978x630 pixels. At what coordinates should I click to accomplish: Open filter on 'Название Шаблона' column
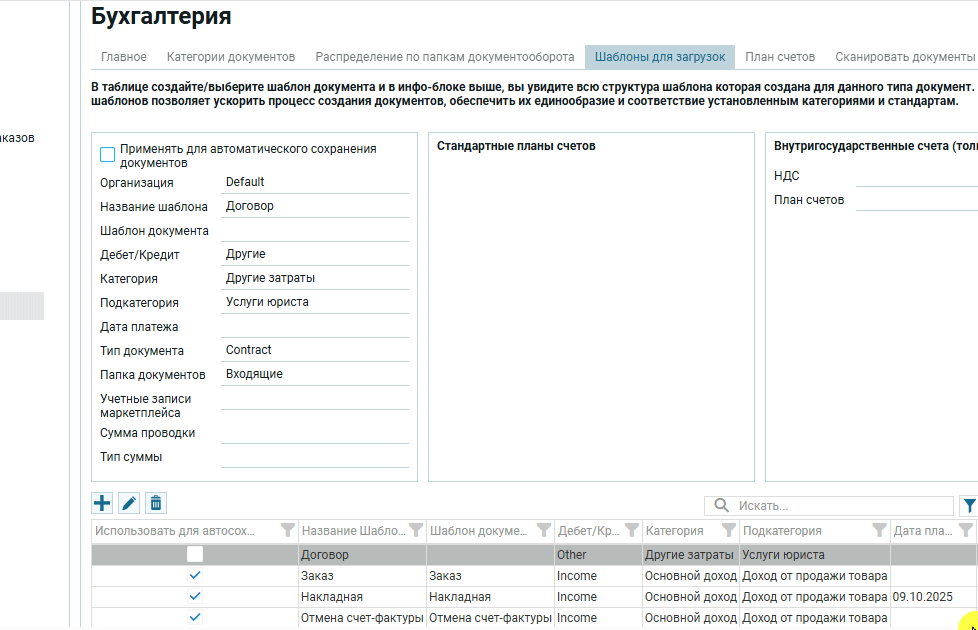coord(416,531)
